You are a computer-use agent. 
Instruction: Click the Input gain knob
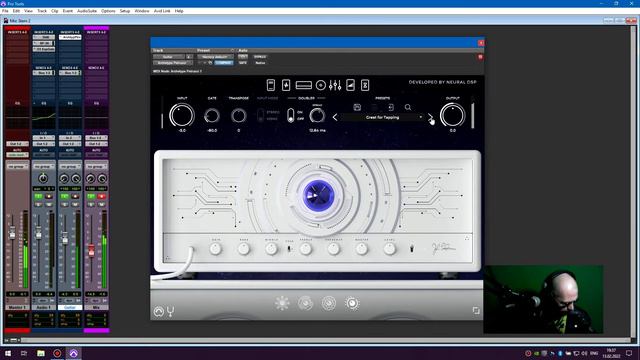tap(182, 115)
